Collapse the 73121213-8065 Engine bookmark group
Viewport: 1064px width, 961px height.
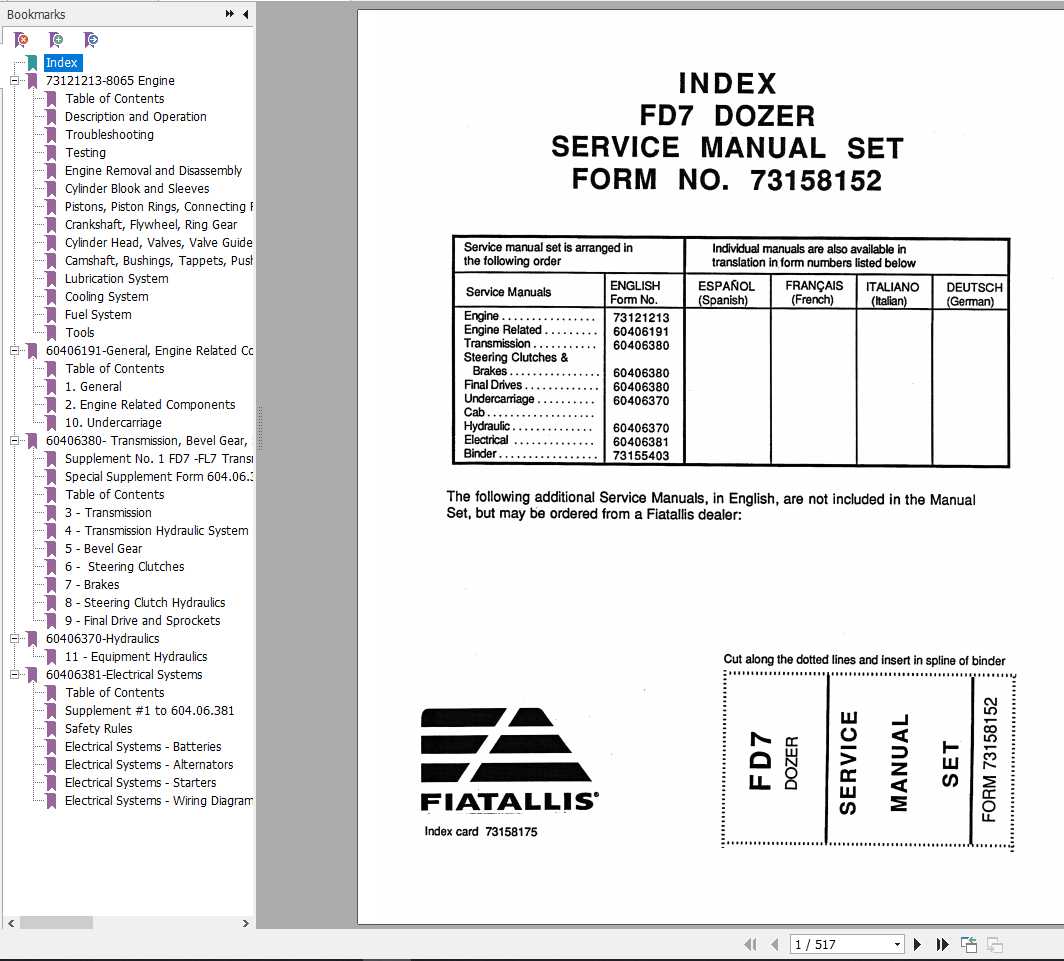(x=14, y=81)
